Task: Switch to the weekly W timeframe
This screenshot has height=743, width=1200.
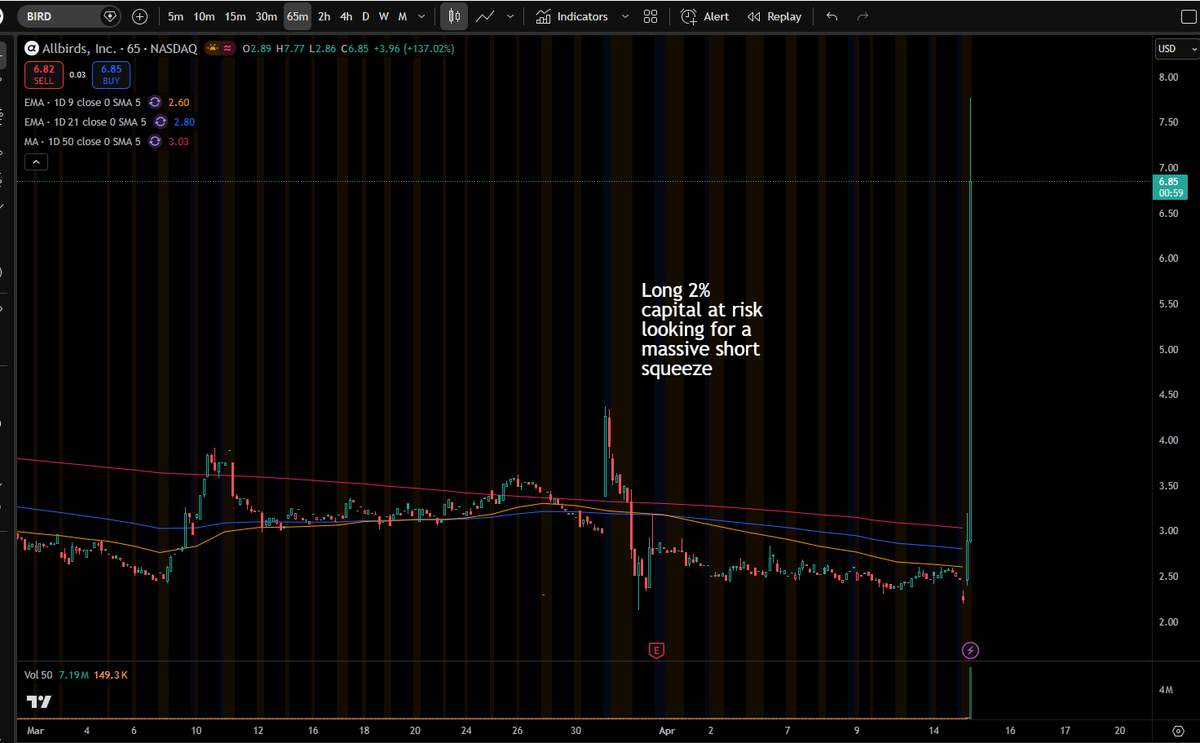Action: 383,16
